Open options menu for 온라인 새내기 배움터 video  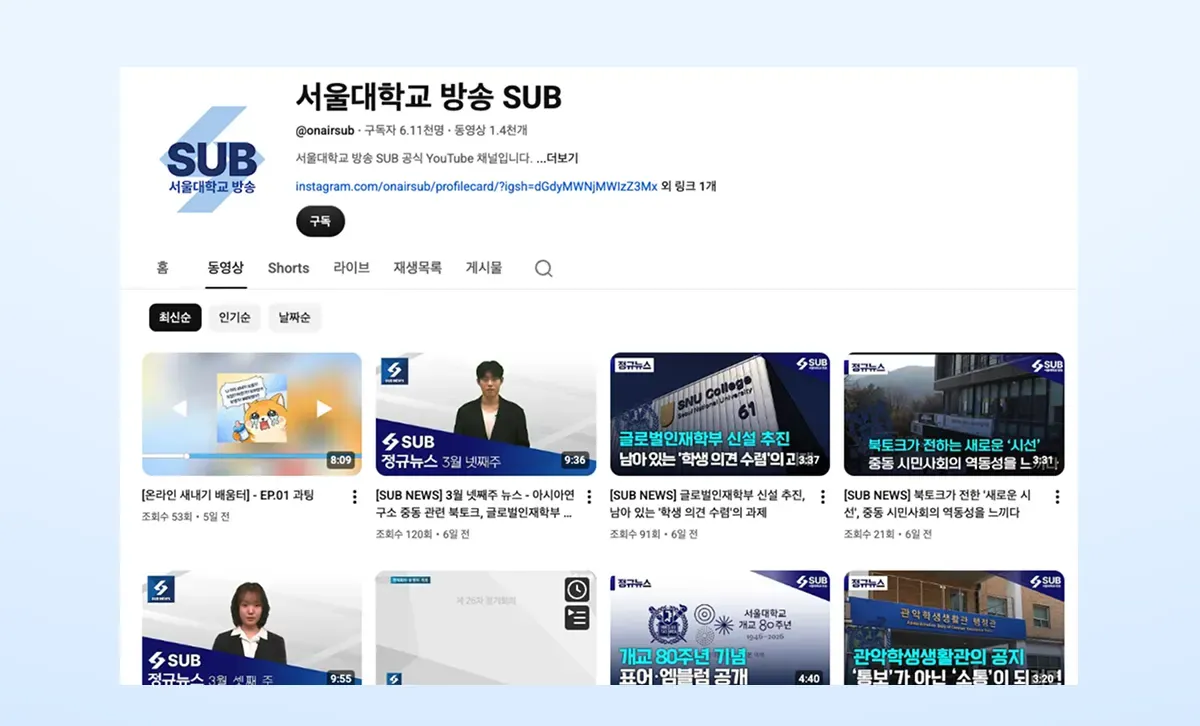coord(354,497)
